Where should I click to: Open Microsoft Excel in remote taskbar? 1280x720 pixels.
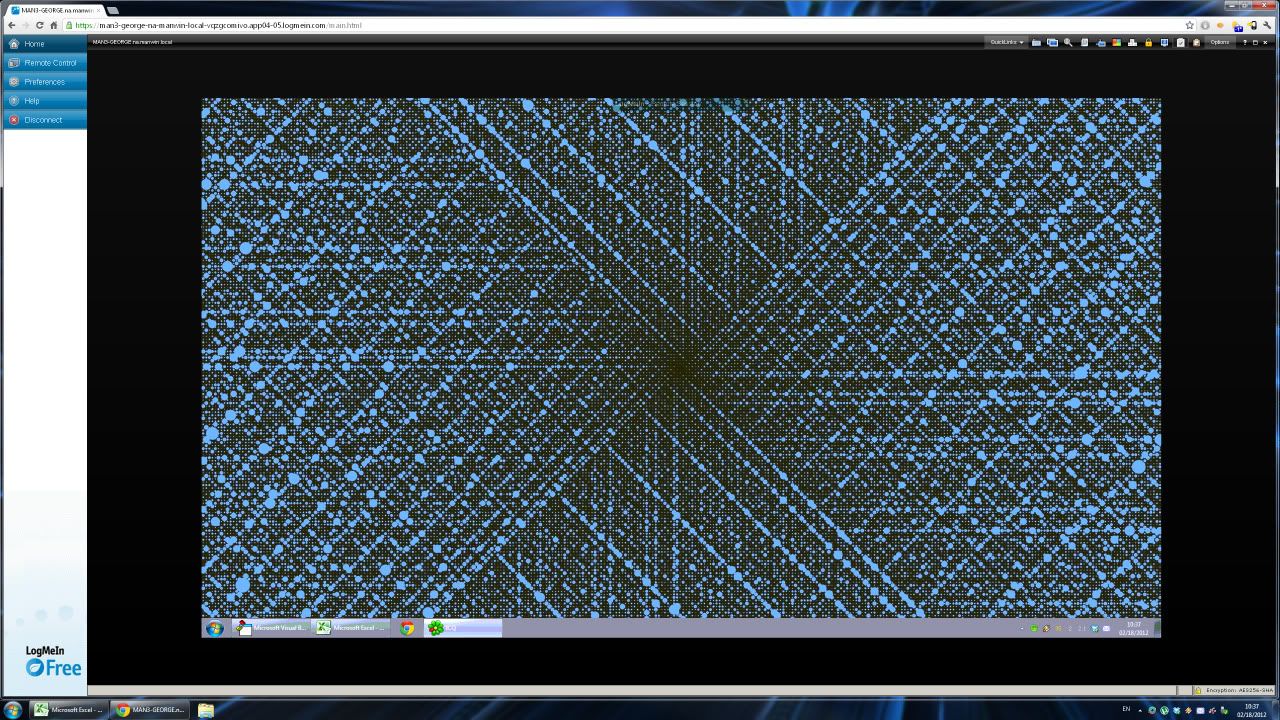point(350,628)
